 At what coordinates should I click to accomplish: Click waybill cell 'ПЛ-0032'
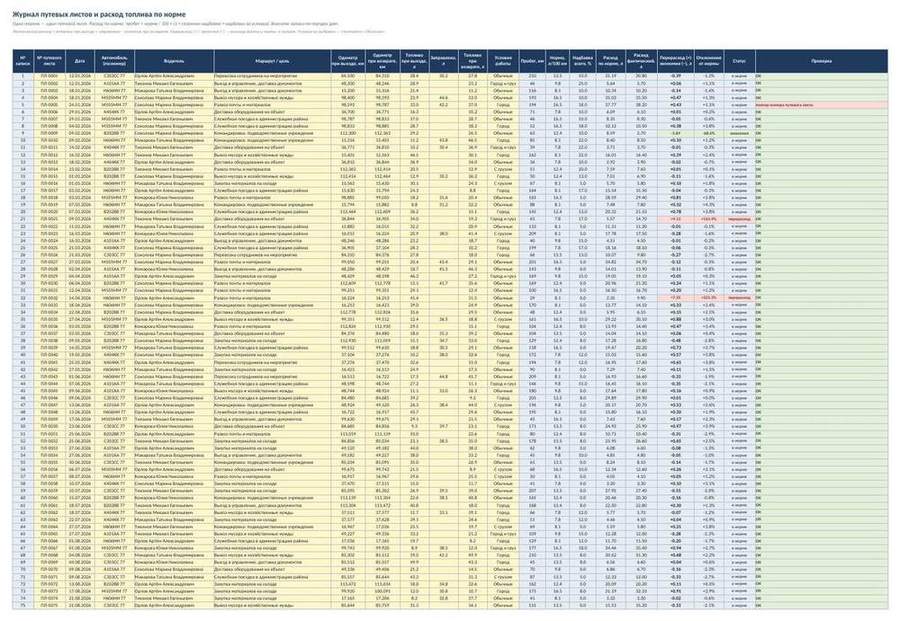pyautogui.click(x=49, y=298)
